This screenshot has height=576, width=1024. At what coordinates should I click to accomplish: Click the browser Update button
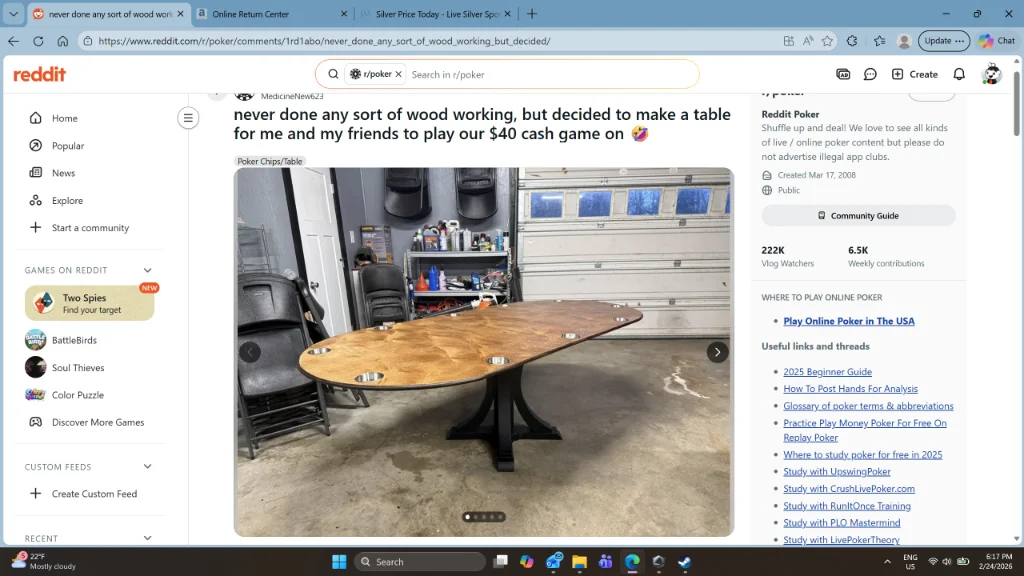click(944, 40)
